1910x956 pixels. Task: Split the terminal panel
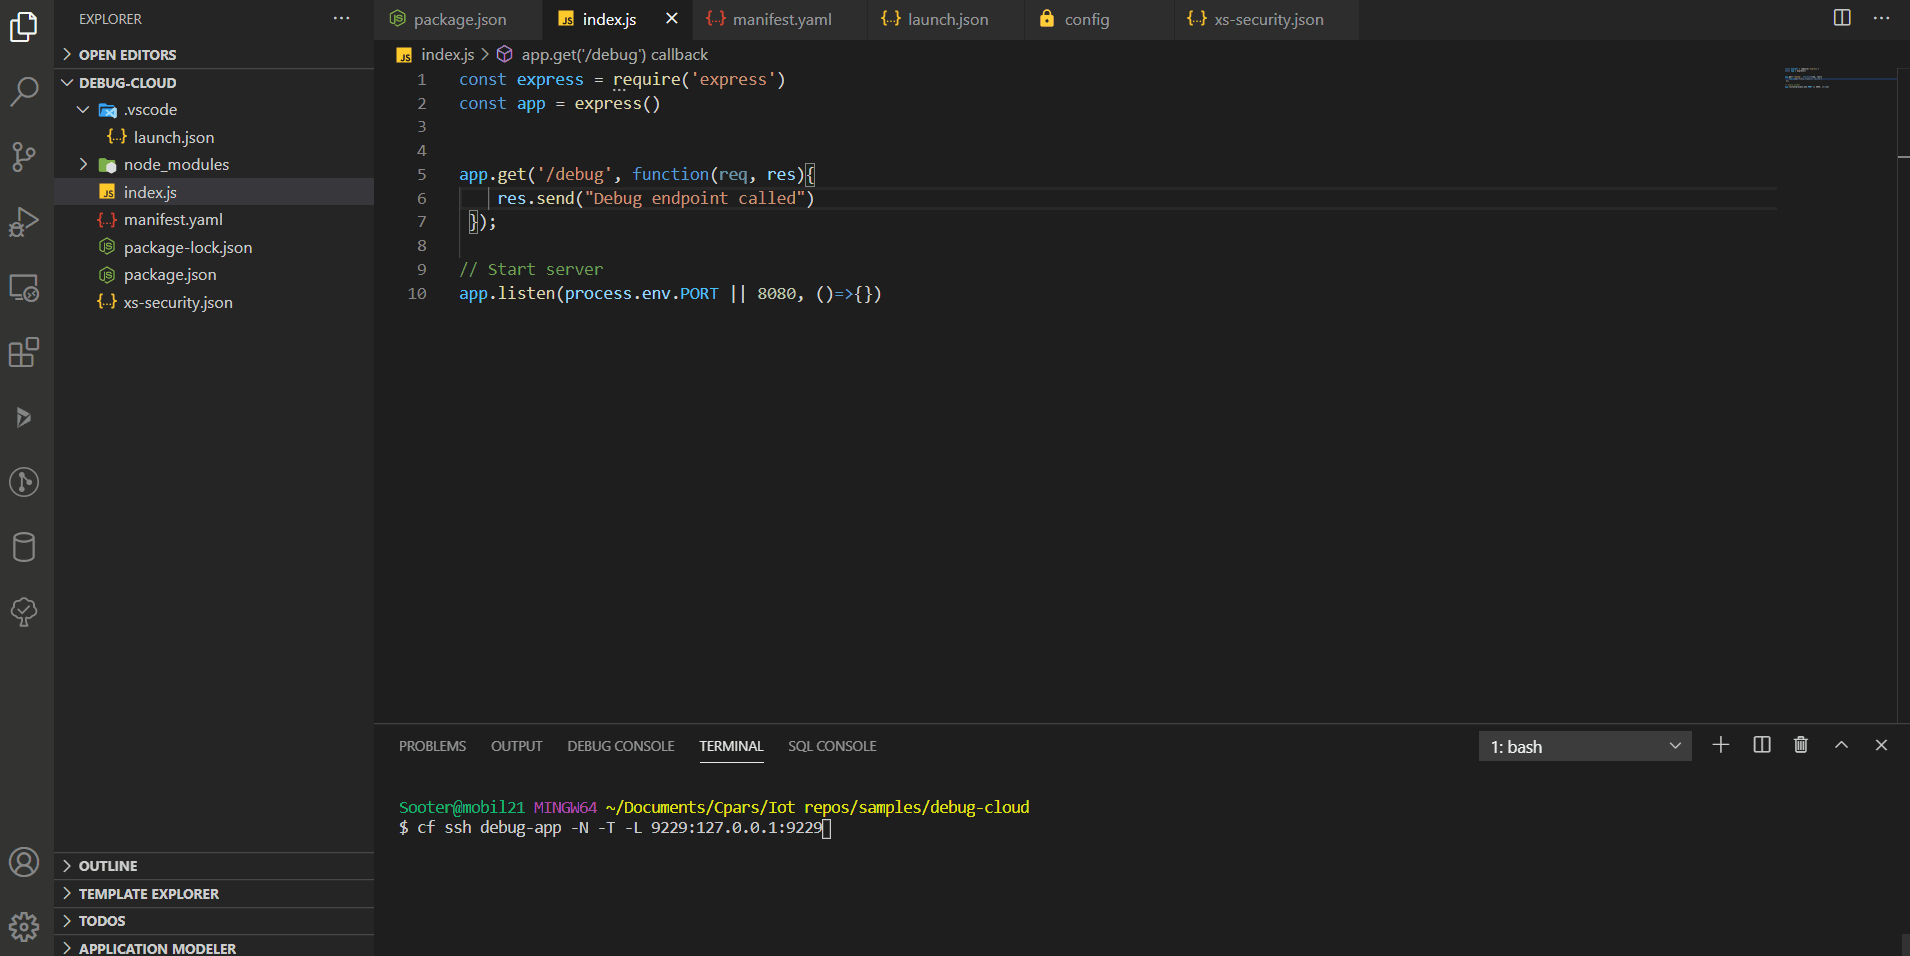(x=1761, y=745)
